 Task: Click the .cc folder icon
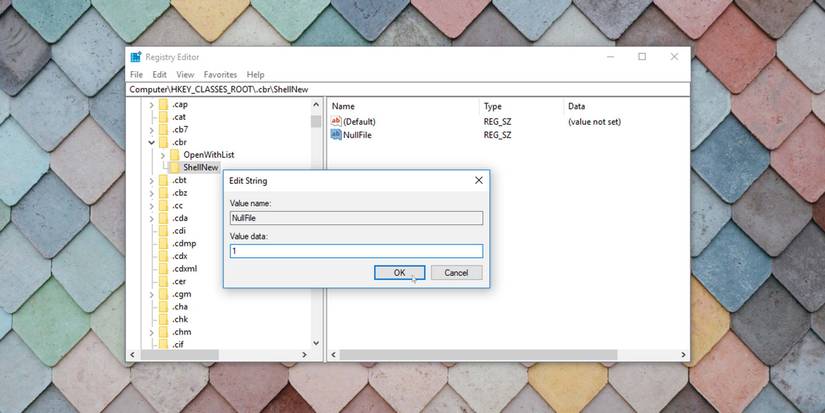[x=163, y=205]
